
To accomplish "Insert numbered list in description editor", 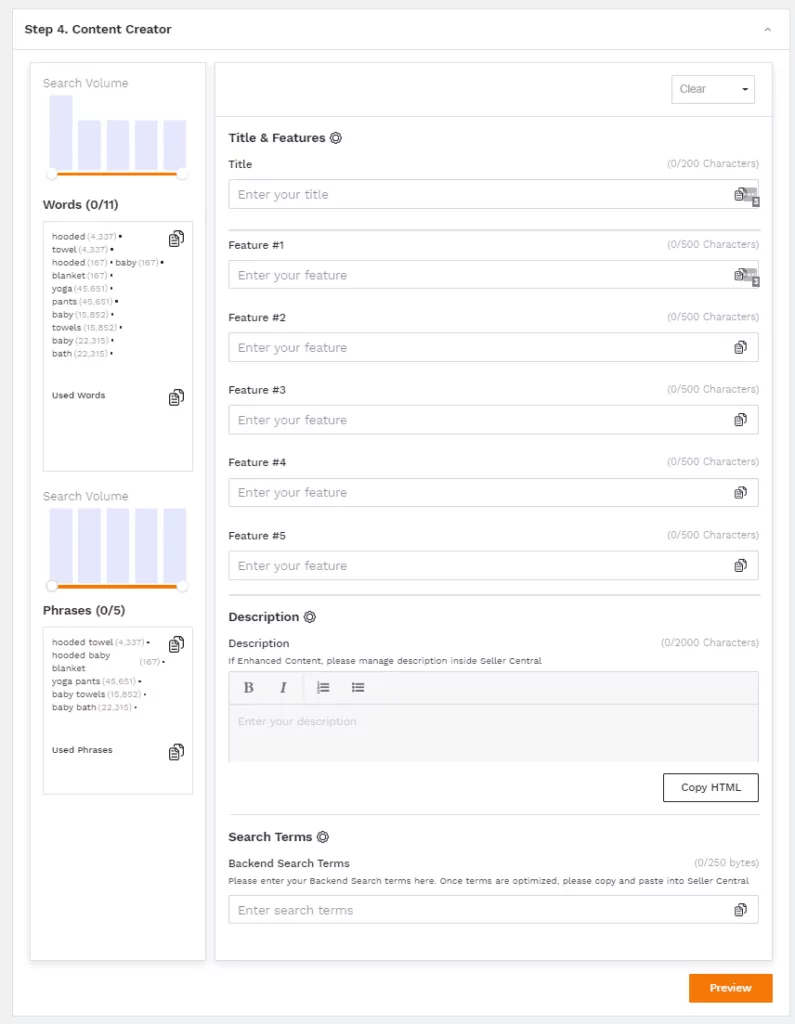I will click(x=323, y=687).
